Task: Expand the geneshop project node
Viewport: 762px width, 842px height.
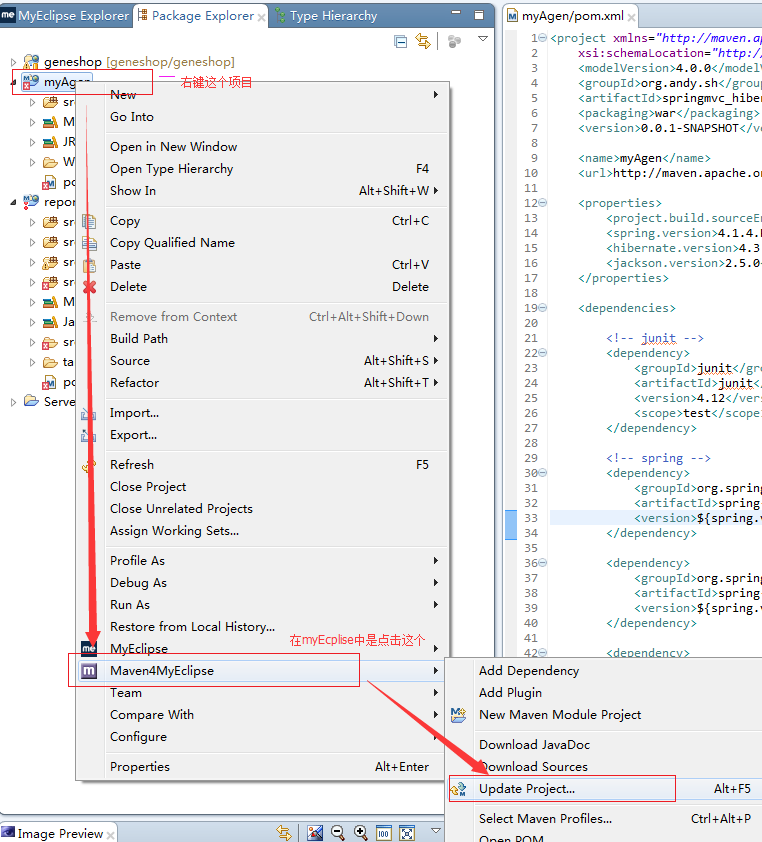Action: pyautogui.click(x=13, y=62)
